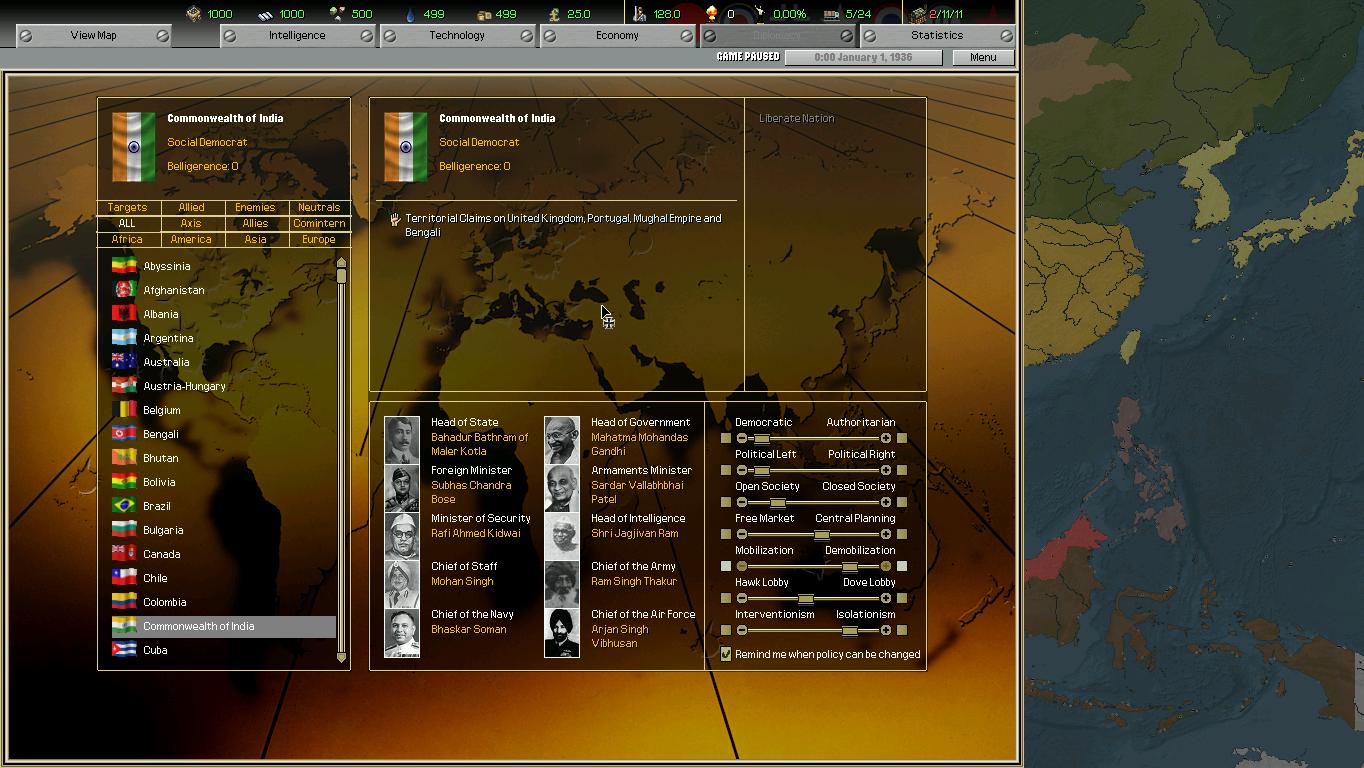Filter the country list by Europe
Screen dimensions: 1364x768
[x=319, y=239]
